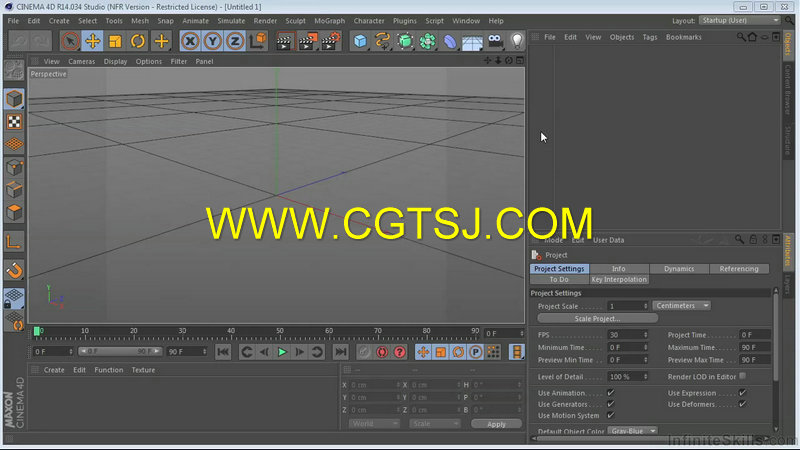800x450 pixels.
Task: Open Default Object Color dropdown
Action: point(632,431)
